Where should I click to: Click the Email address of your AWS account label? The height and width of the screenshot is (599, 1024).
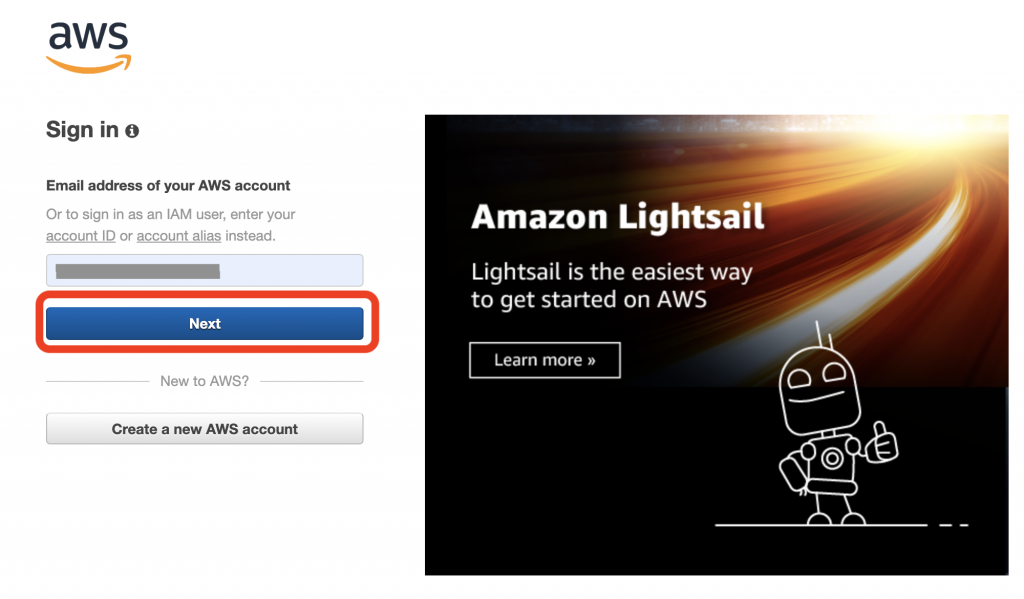168,186
